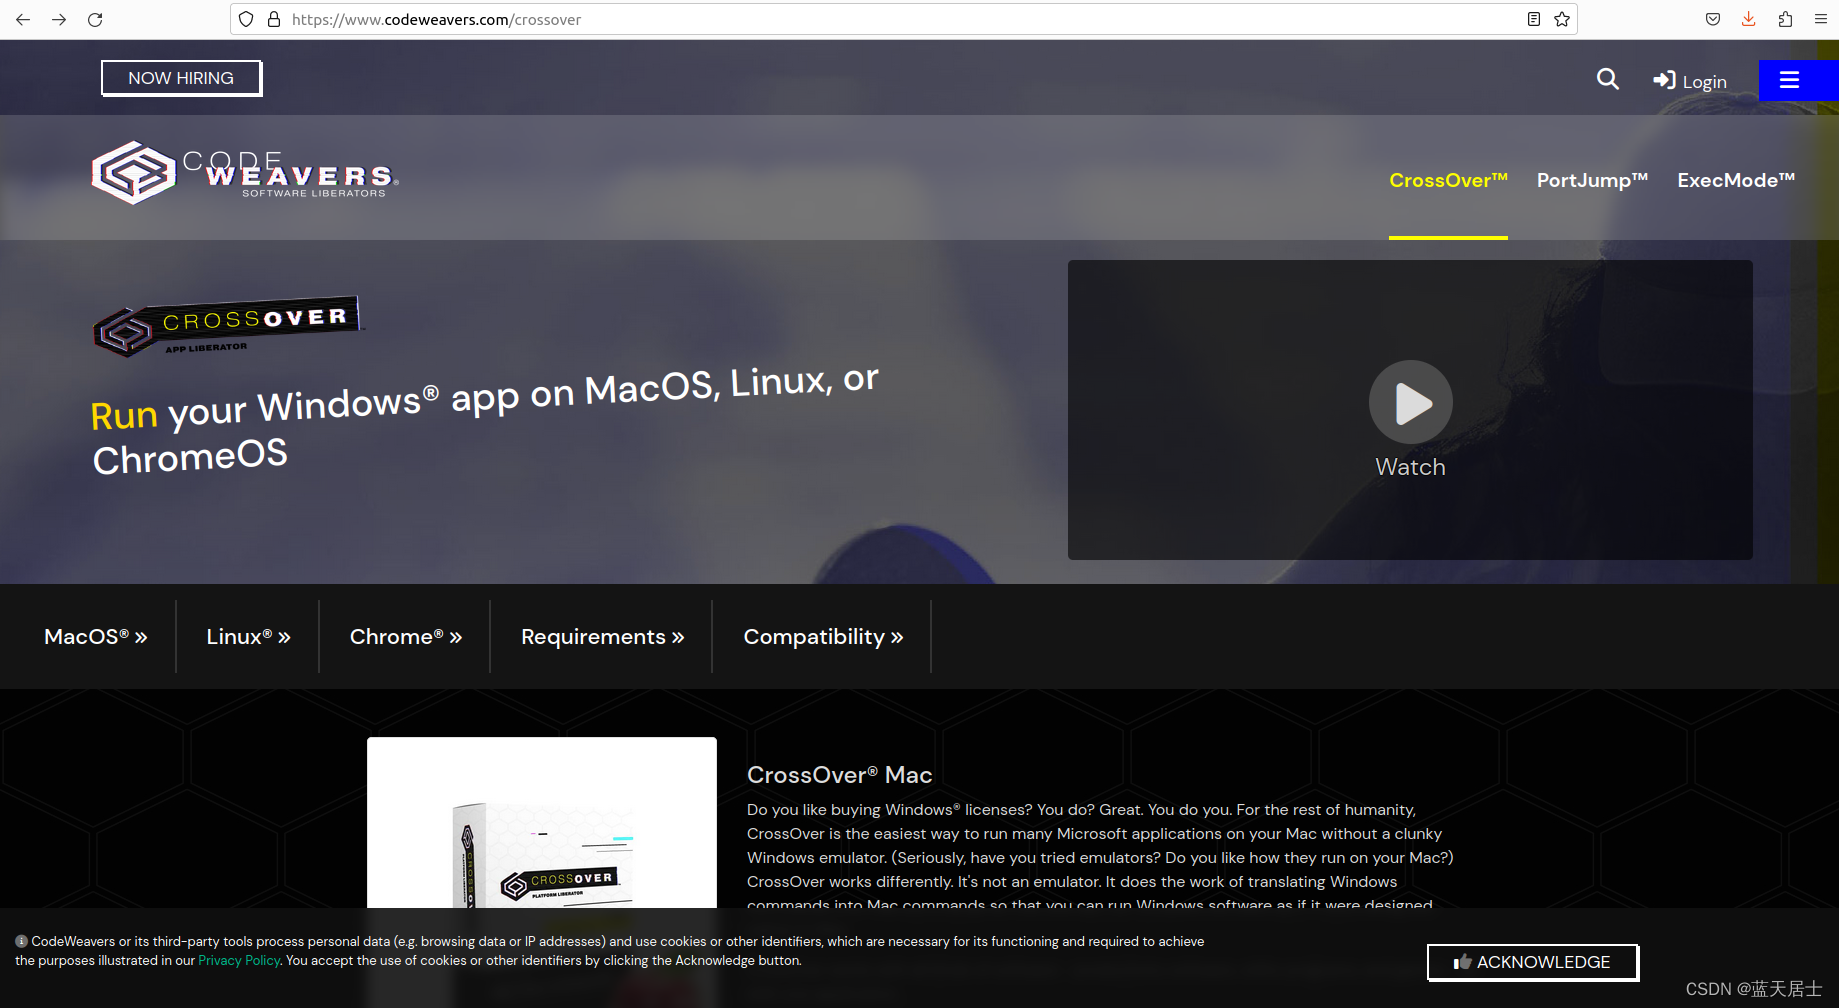Click the Login link with arrow icon

click(1690, 81)
